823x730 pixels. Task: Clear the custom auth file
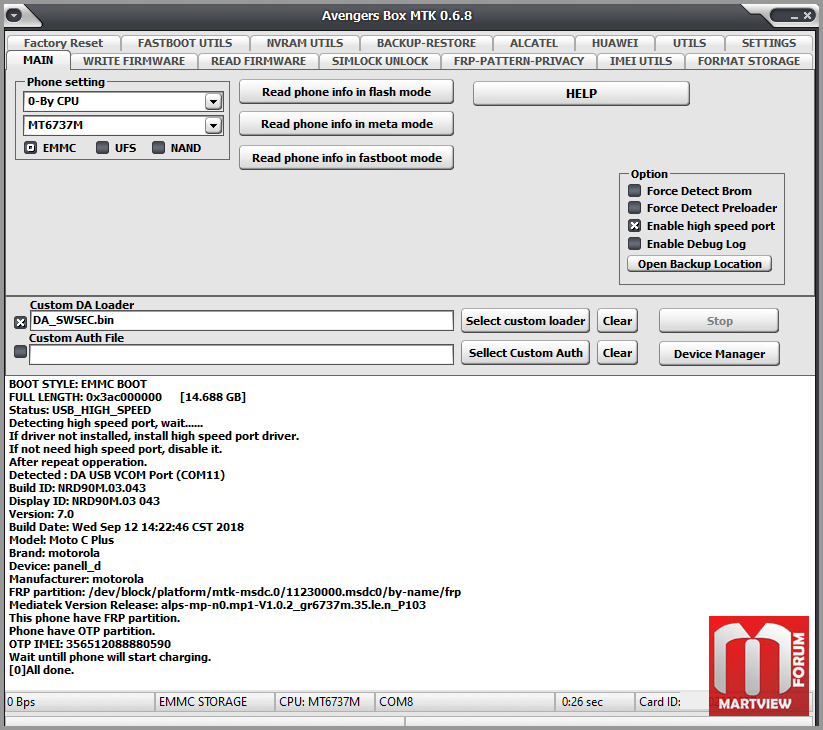click(617, 353)
